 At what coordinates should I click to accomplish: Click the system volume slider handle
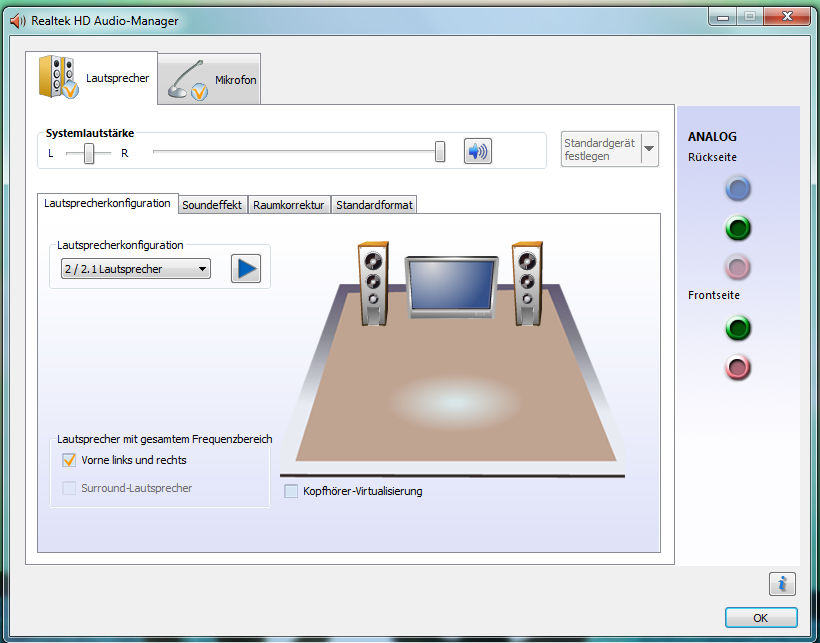440,152
